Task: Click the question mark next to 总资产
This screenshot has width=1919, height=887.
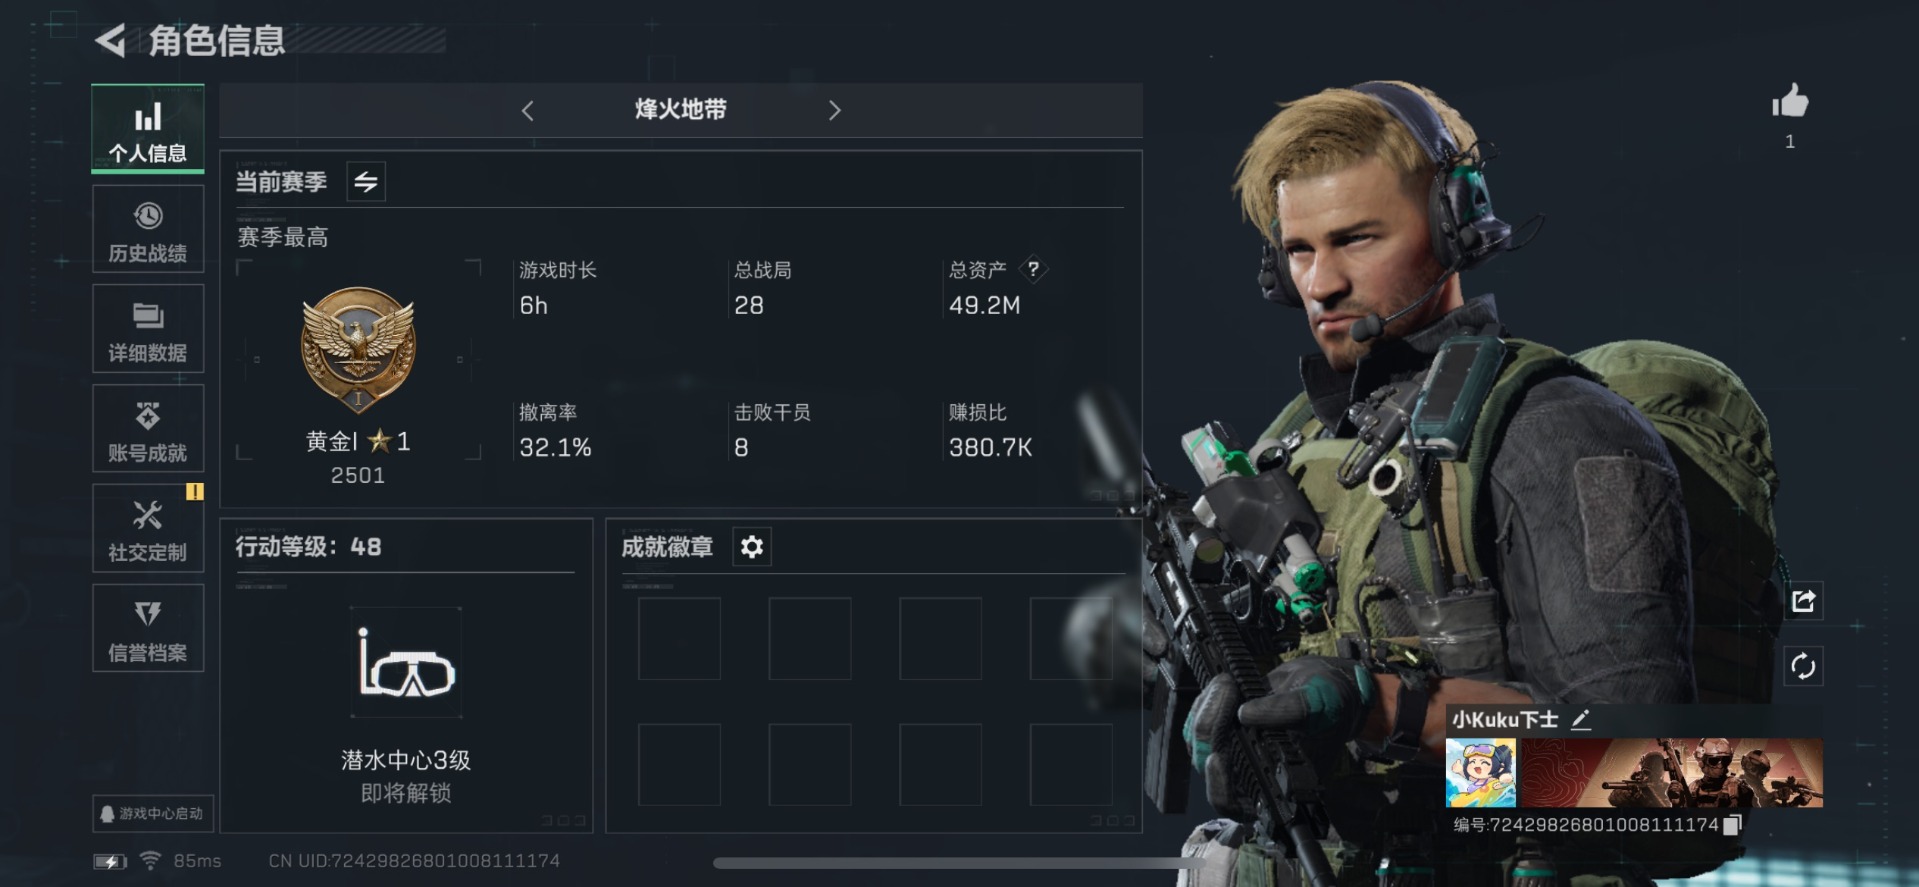Action: coord(1033,269)
